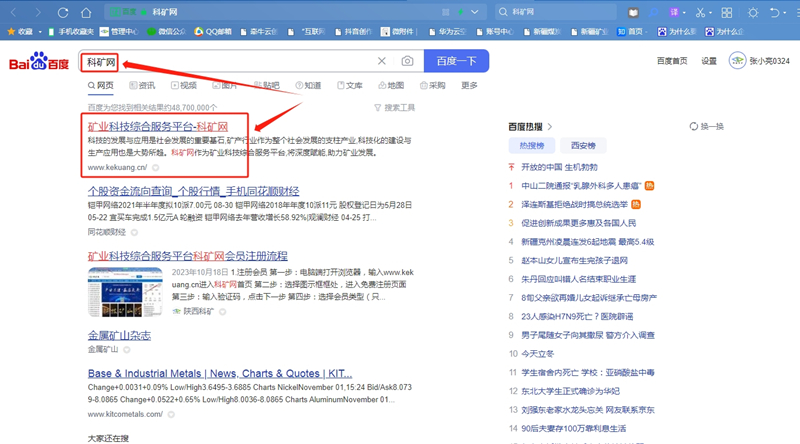
Task: Select the 热搜榜 hot list tab
Action: tap(531, 146)
